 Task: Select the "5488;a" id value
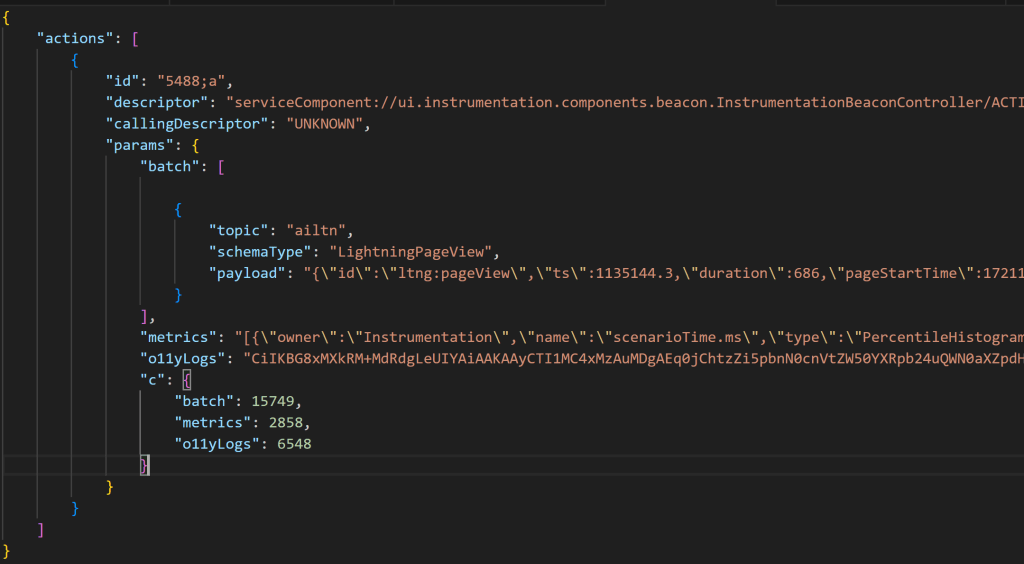191,82
